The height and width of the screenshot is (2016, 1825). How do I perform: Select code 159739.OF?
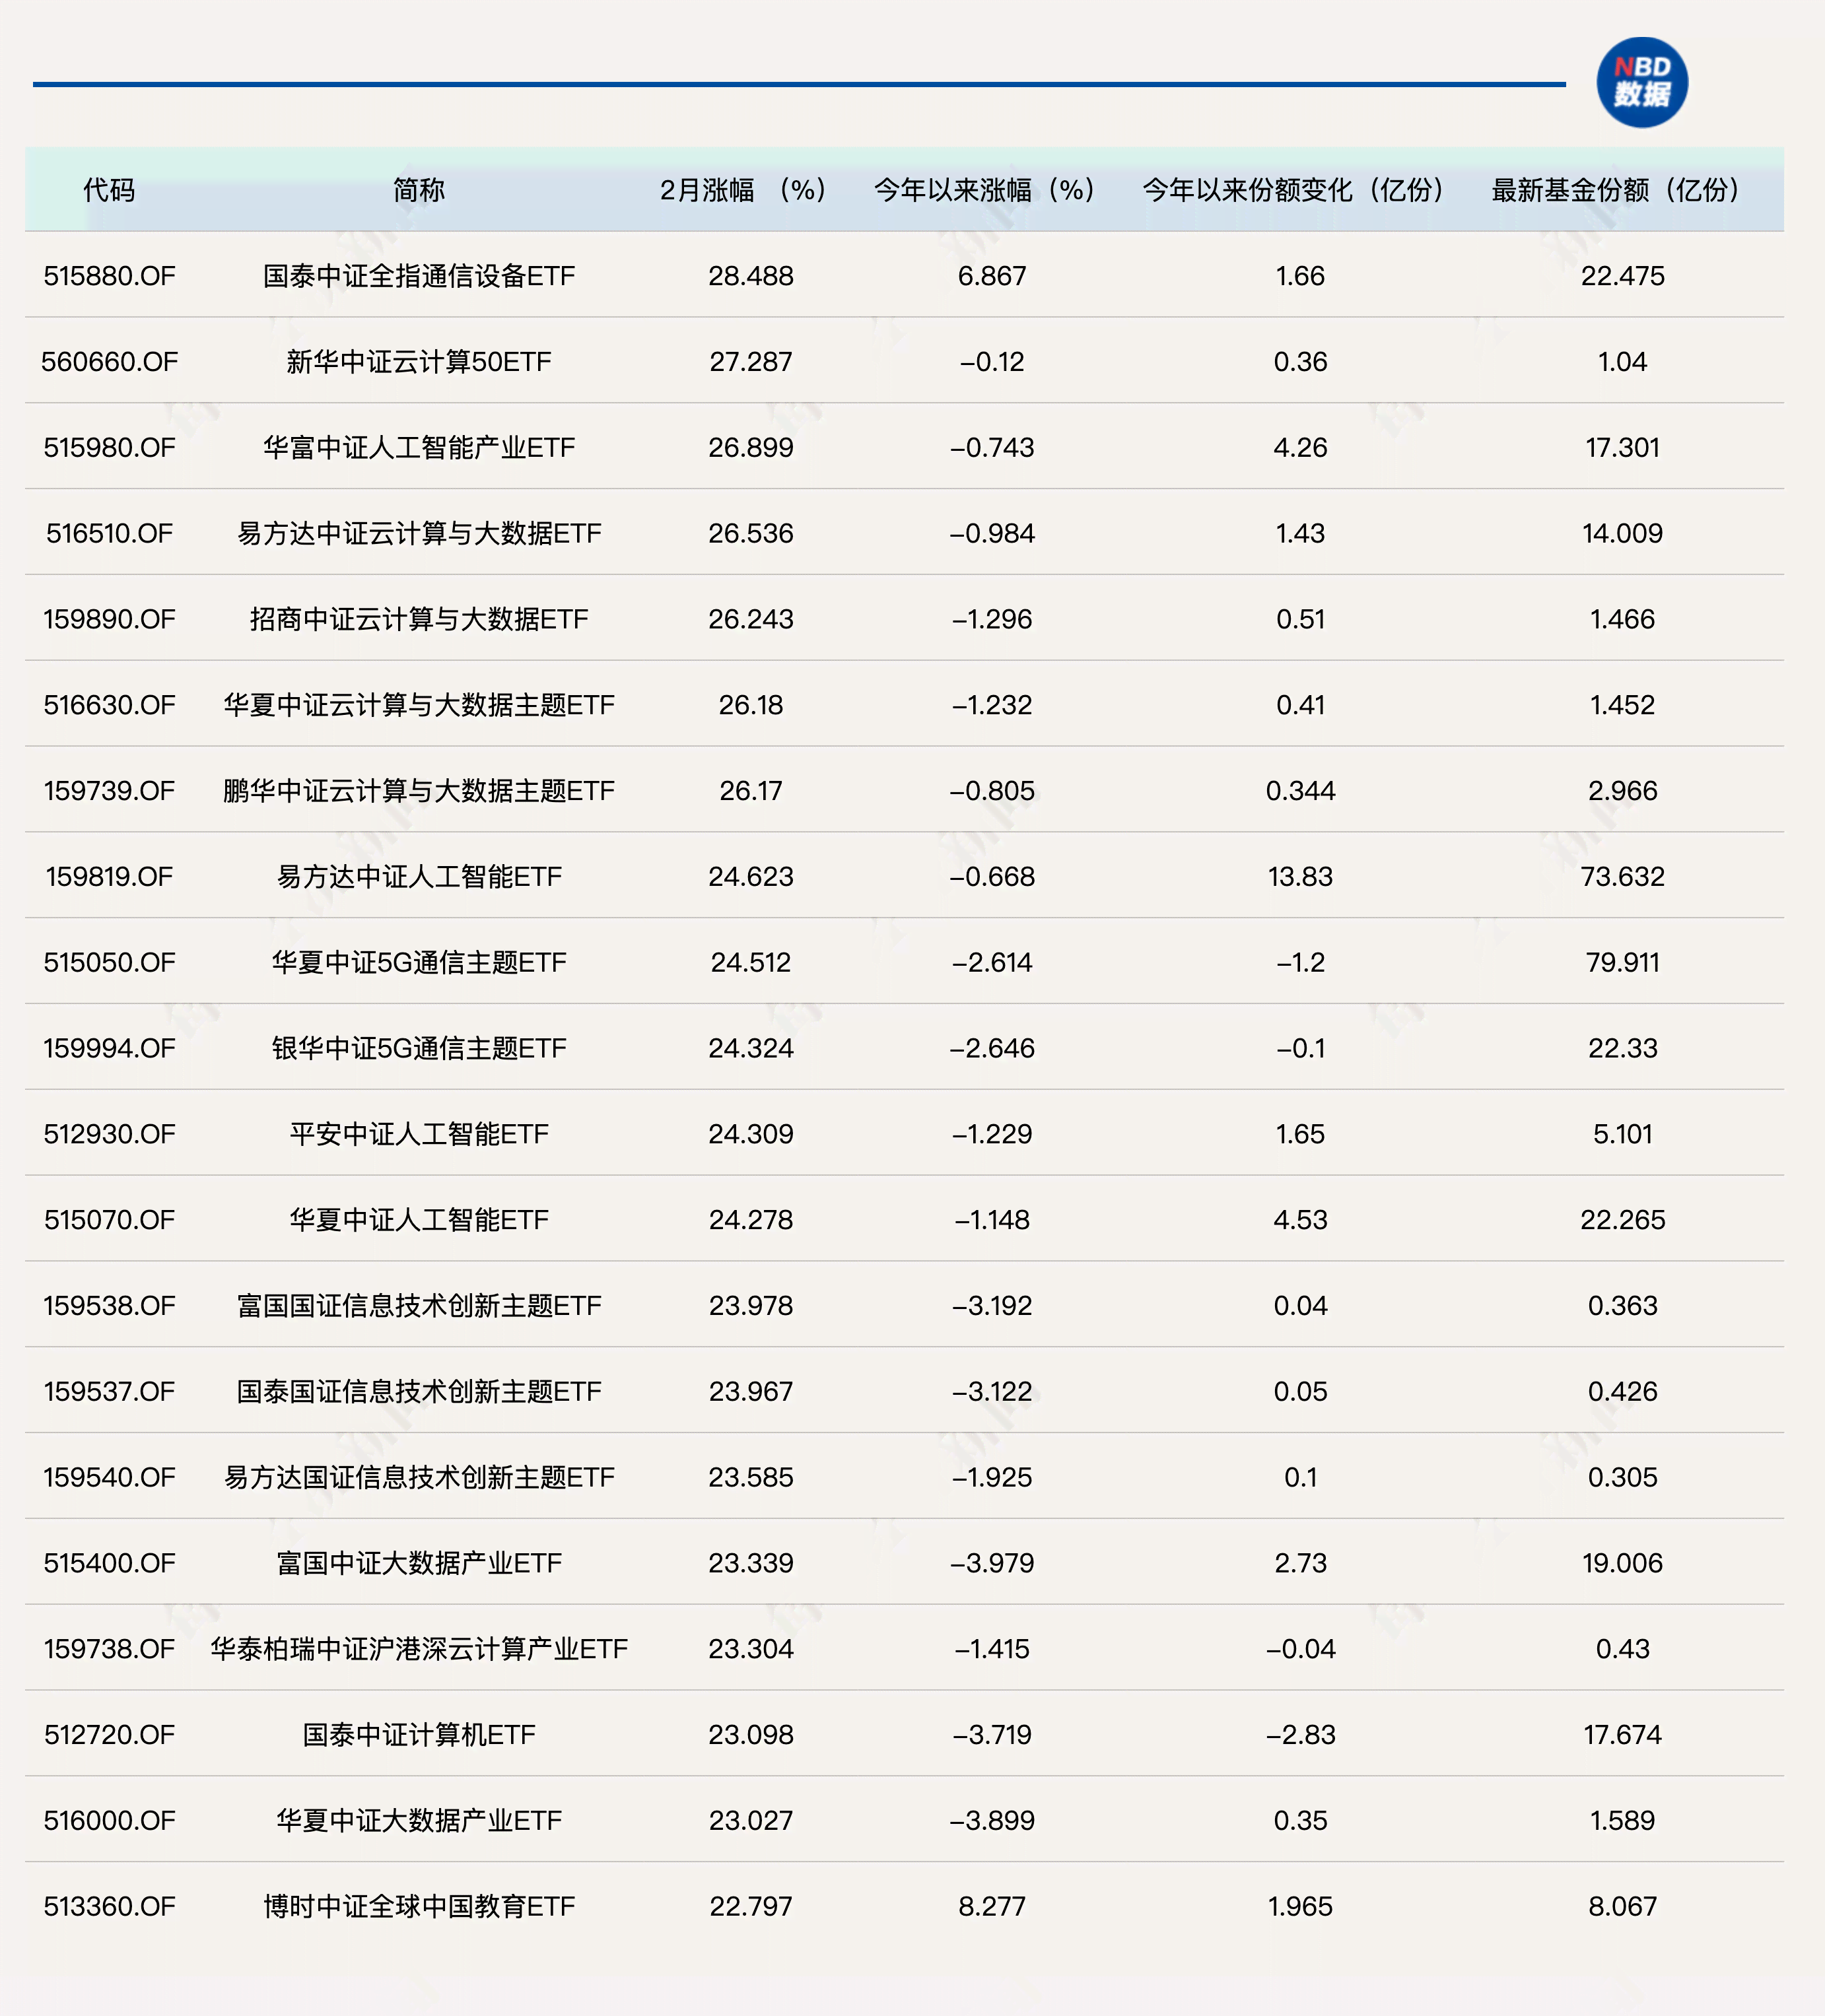pos(109,791)
